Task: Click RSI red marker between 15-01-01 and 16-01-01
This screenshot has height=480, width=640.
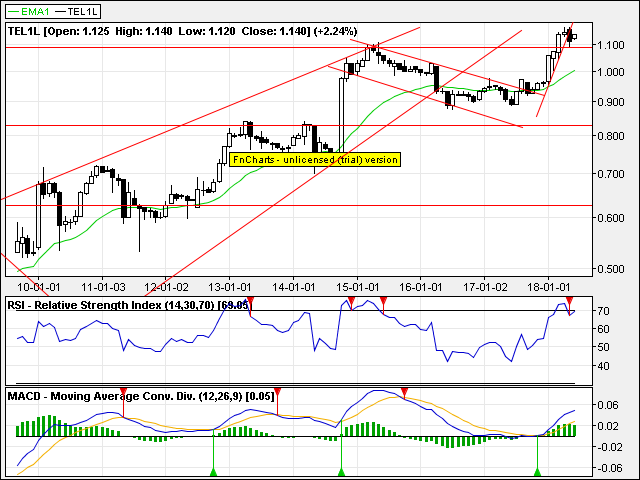Action: (x=383, y=302)
